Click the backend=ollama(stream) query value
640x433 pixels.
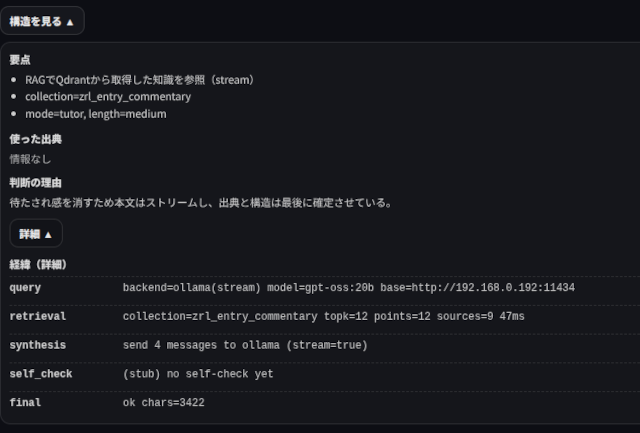(x=348, y=288)
